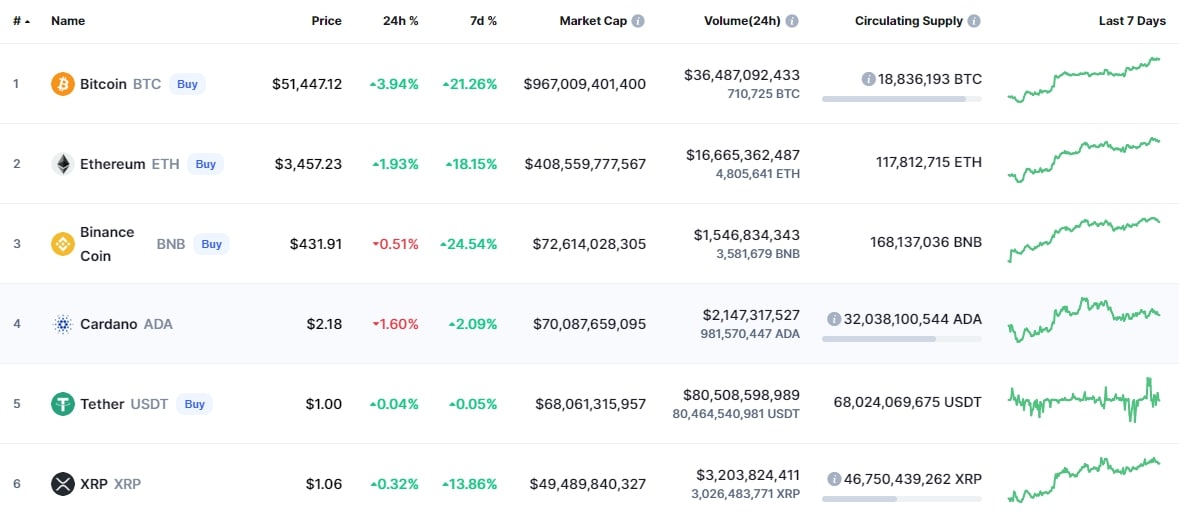Open Ethereum 7-day sparkline chart

pyautogui.click(x=1084, y=160)
